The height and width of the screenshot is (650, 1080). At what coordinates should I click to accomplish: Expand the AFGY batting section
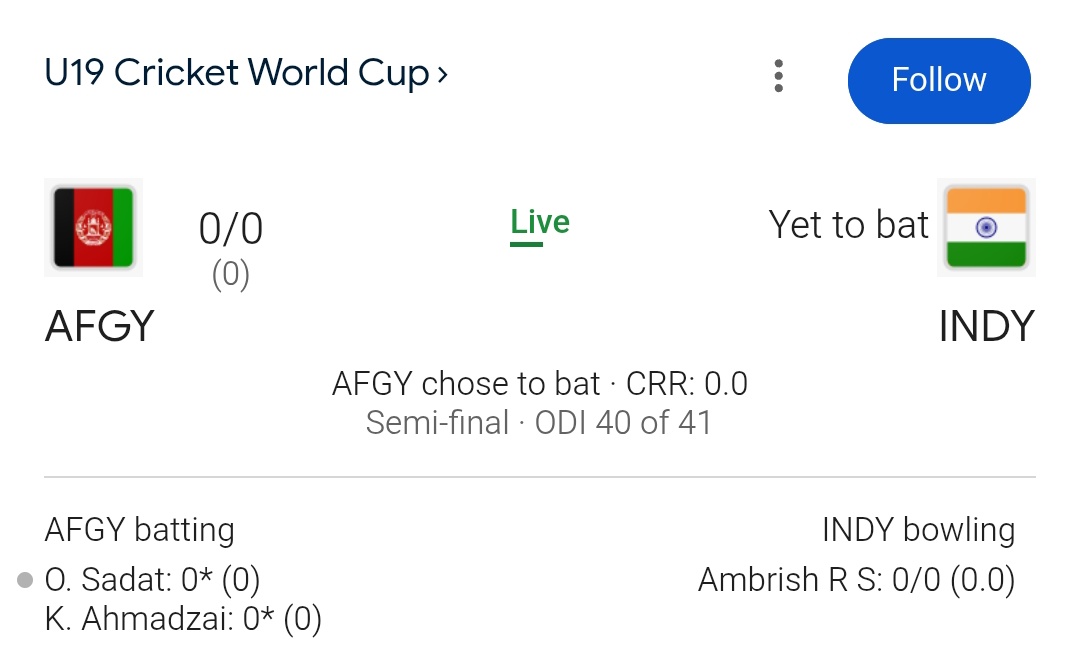pos(138,530)
